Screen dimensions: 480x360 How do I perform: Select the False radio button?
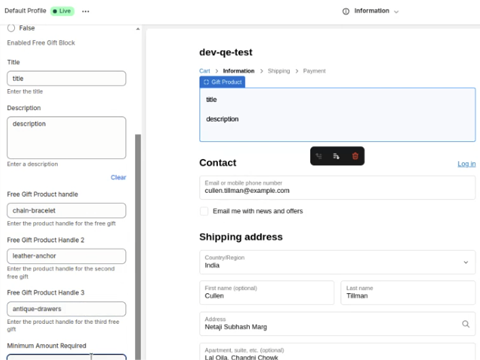tap(11, 28)
